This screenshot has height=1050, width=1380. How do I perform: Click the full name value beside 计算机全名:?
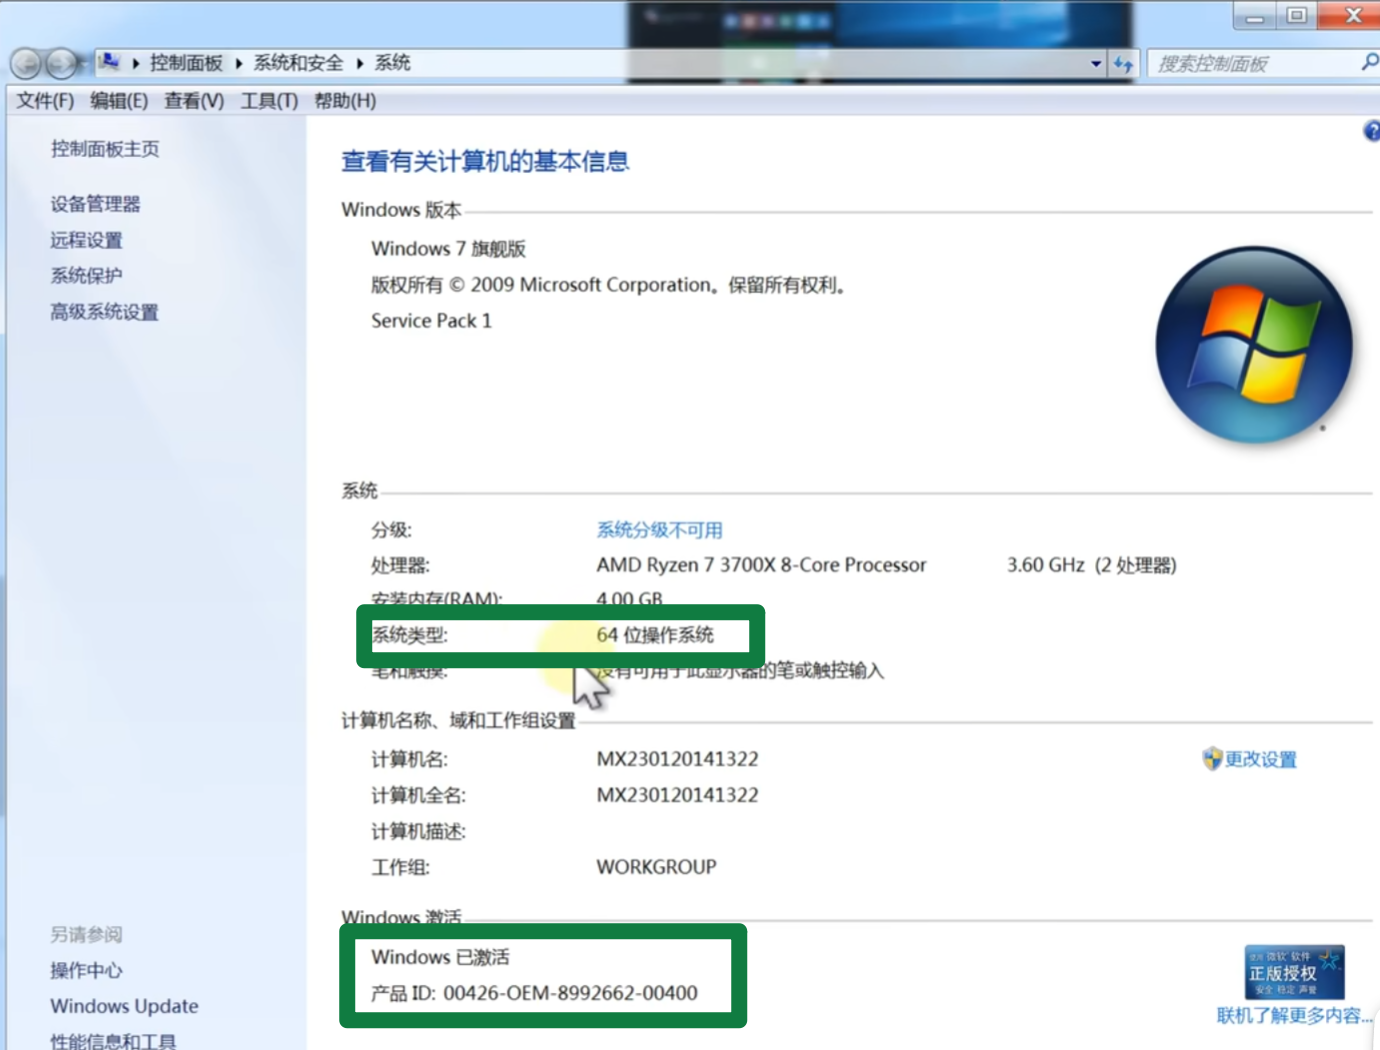[x=677, y=795]
